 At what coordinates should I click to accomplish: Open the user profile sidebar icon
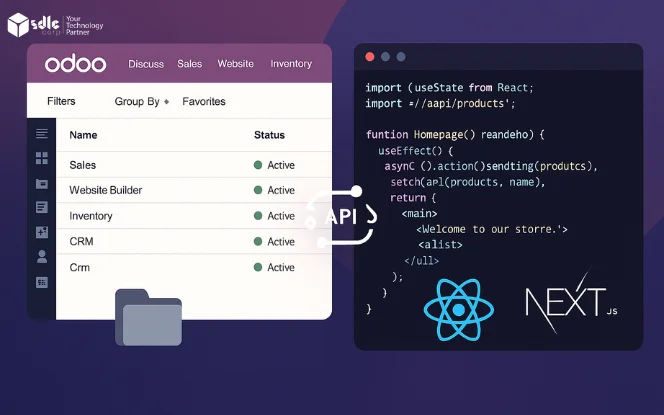(42, 257)
